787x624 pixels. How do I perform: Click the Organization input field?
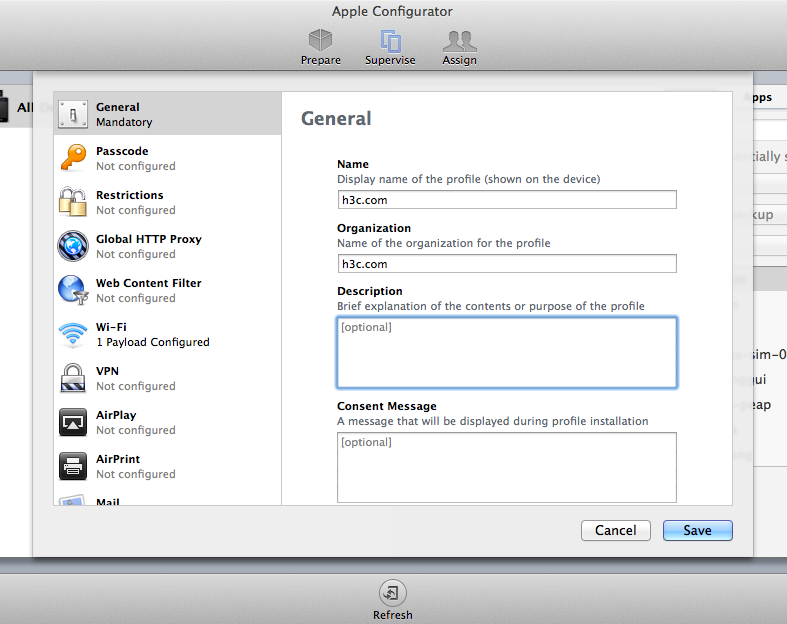click(507, 264)
